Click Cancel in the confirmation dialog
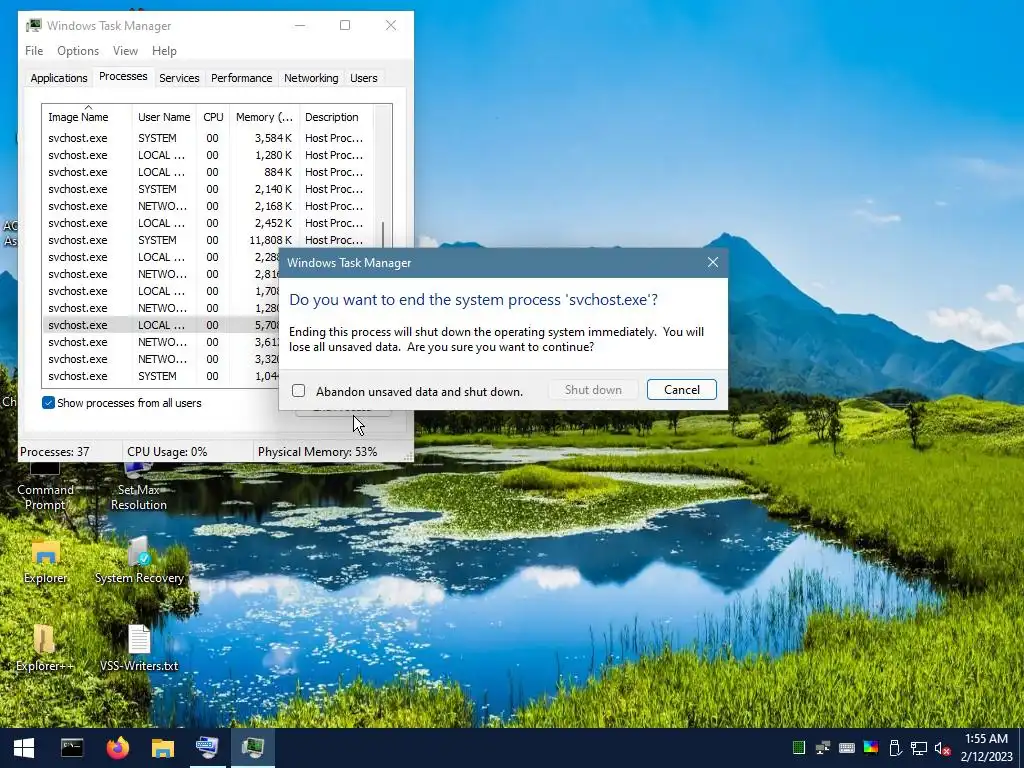The image size is (1024, 768). (x=682, y=390)
